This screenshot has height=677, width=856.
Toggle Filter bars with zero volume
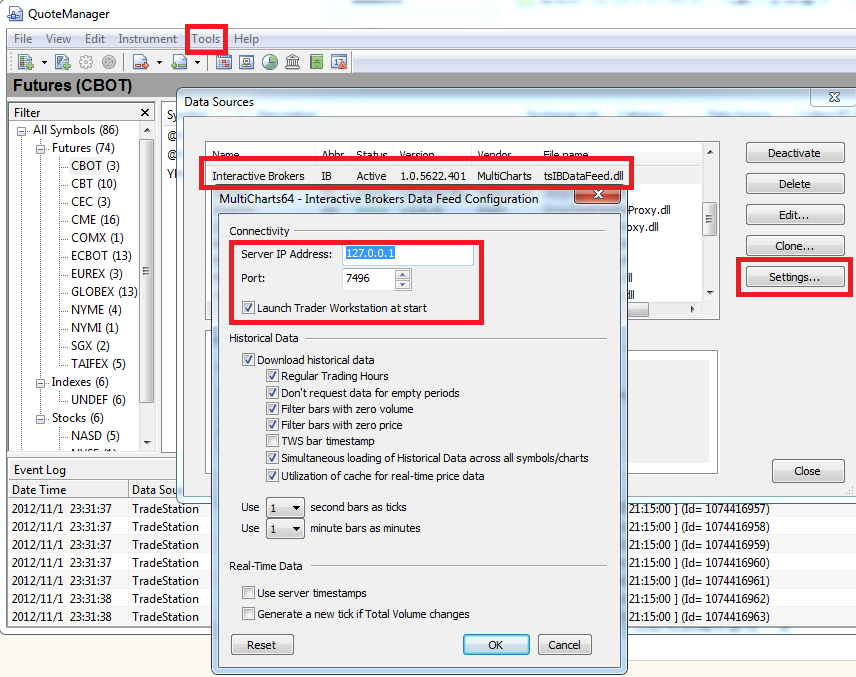[x=272, y=408]
